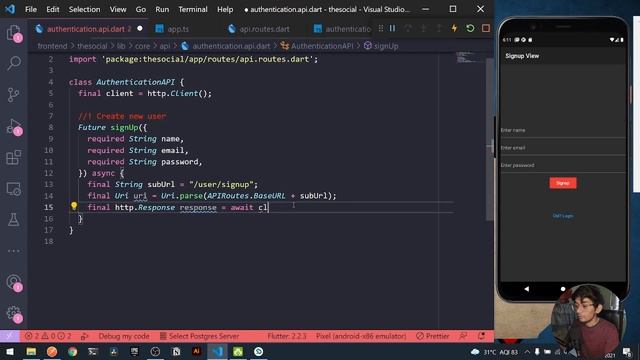Open Adobe Illustrator from the taskbar
Screen dimensions: 640x360
click(x=196, y=351)
